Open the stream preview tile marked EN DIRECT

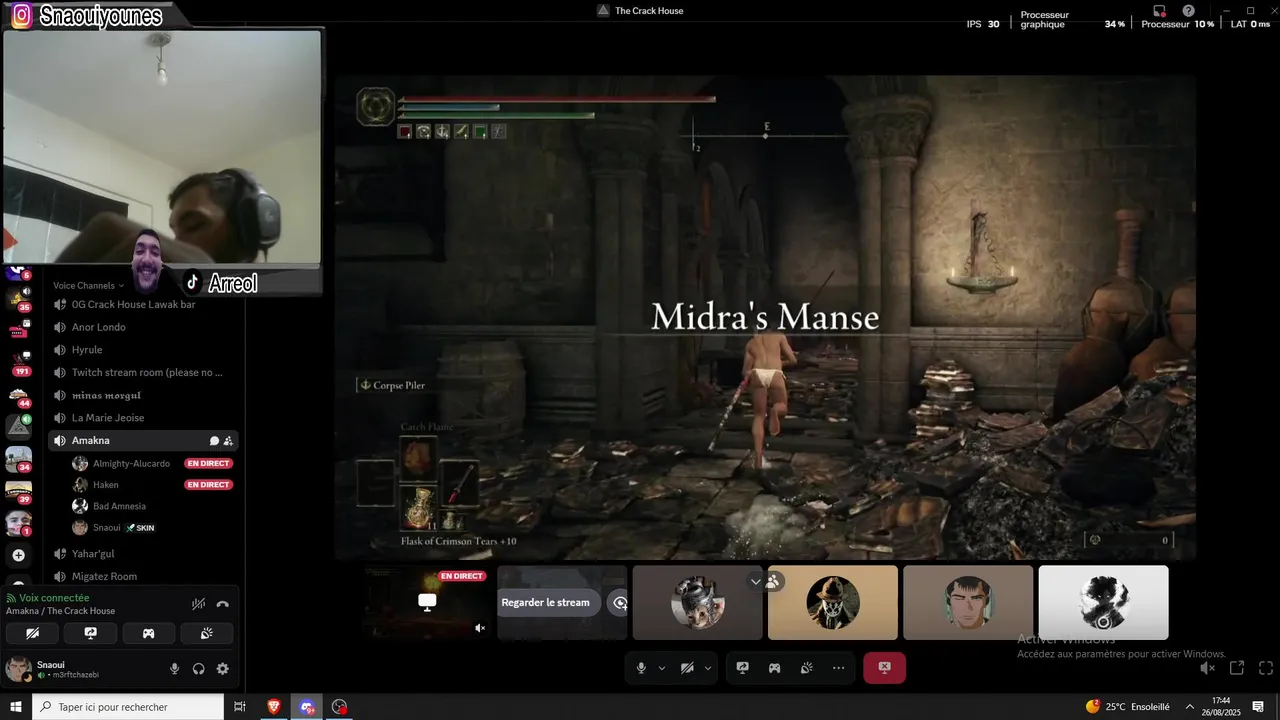427,602
